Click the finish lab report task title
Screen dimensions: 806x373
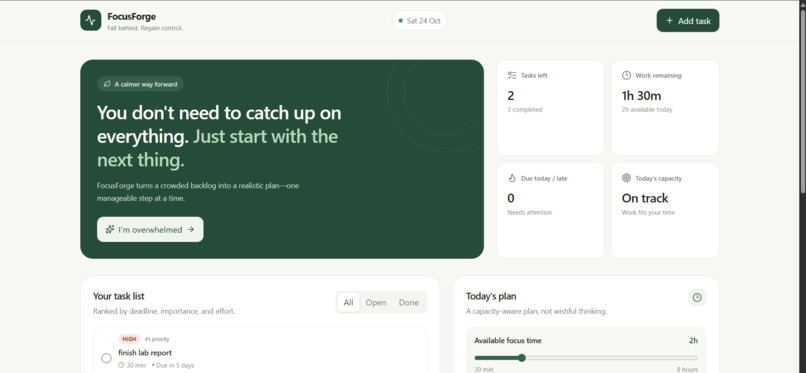[x=145, y=352]
